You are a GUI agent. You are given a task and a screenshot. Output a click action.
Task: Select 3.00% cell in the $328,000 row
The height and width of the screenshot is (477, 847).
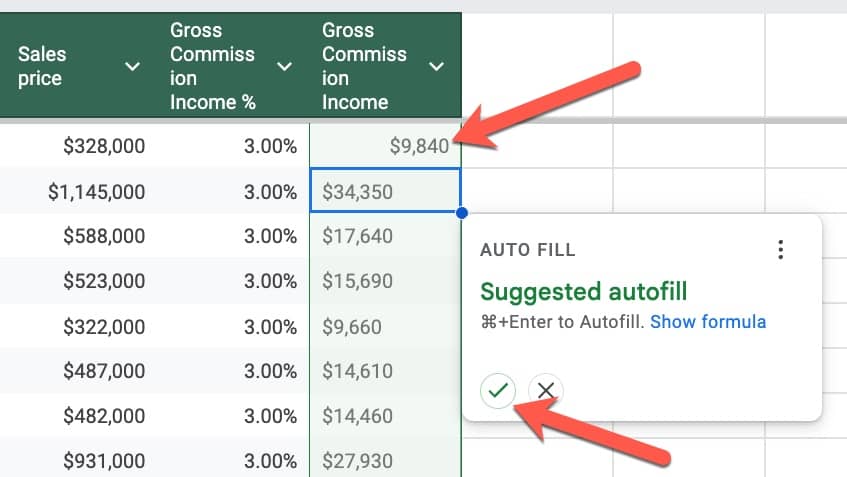(x=233, y=146)
